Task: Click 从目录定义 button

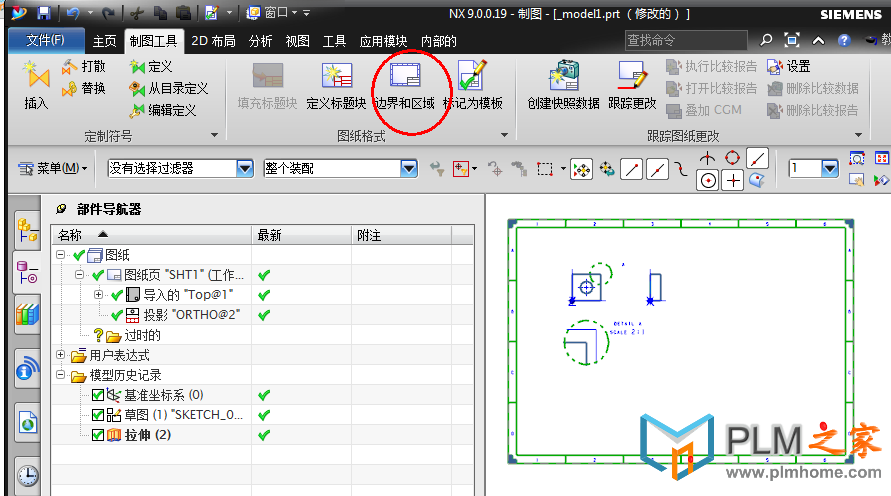Action: (x=169, y=89)
